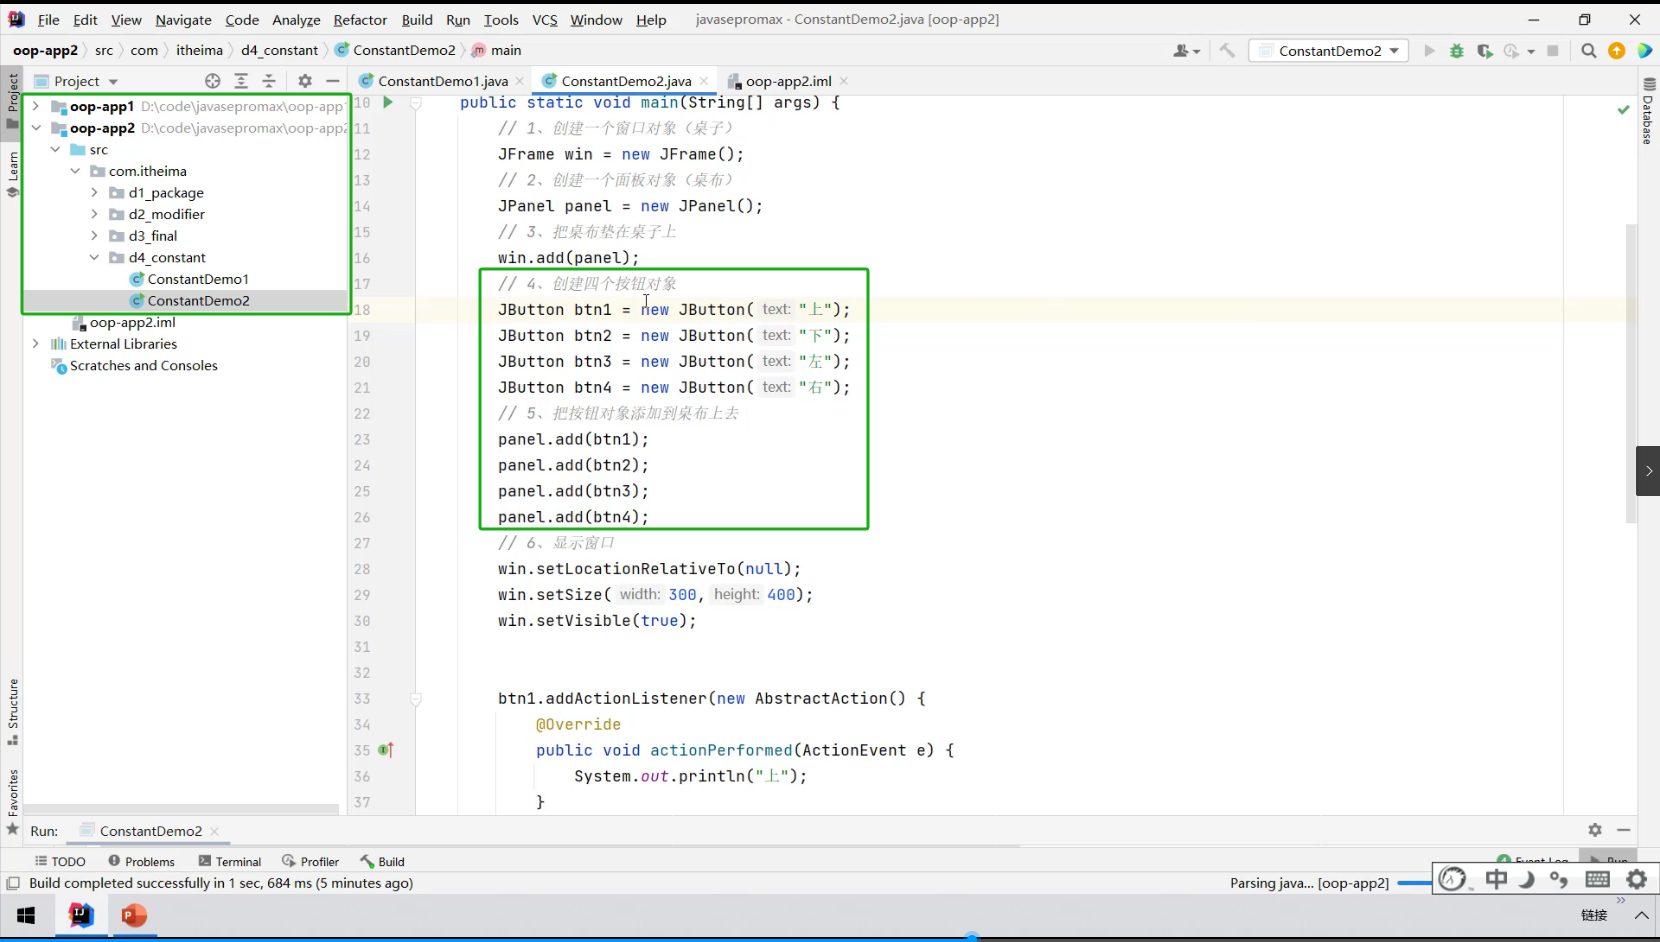Open the Problems tool window
Viewport: 1660px width, 942px height.
point(142,861)
